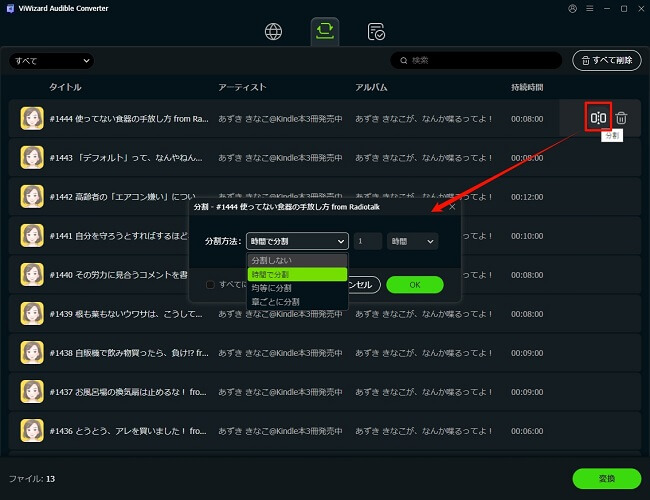This screenshot has height=500, width=650.
Task: Select title #1436 とうとう、アレを買いました
Action: coord(128,431)
